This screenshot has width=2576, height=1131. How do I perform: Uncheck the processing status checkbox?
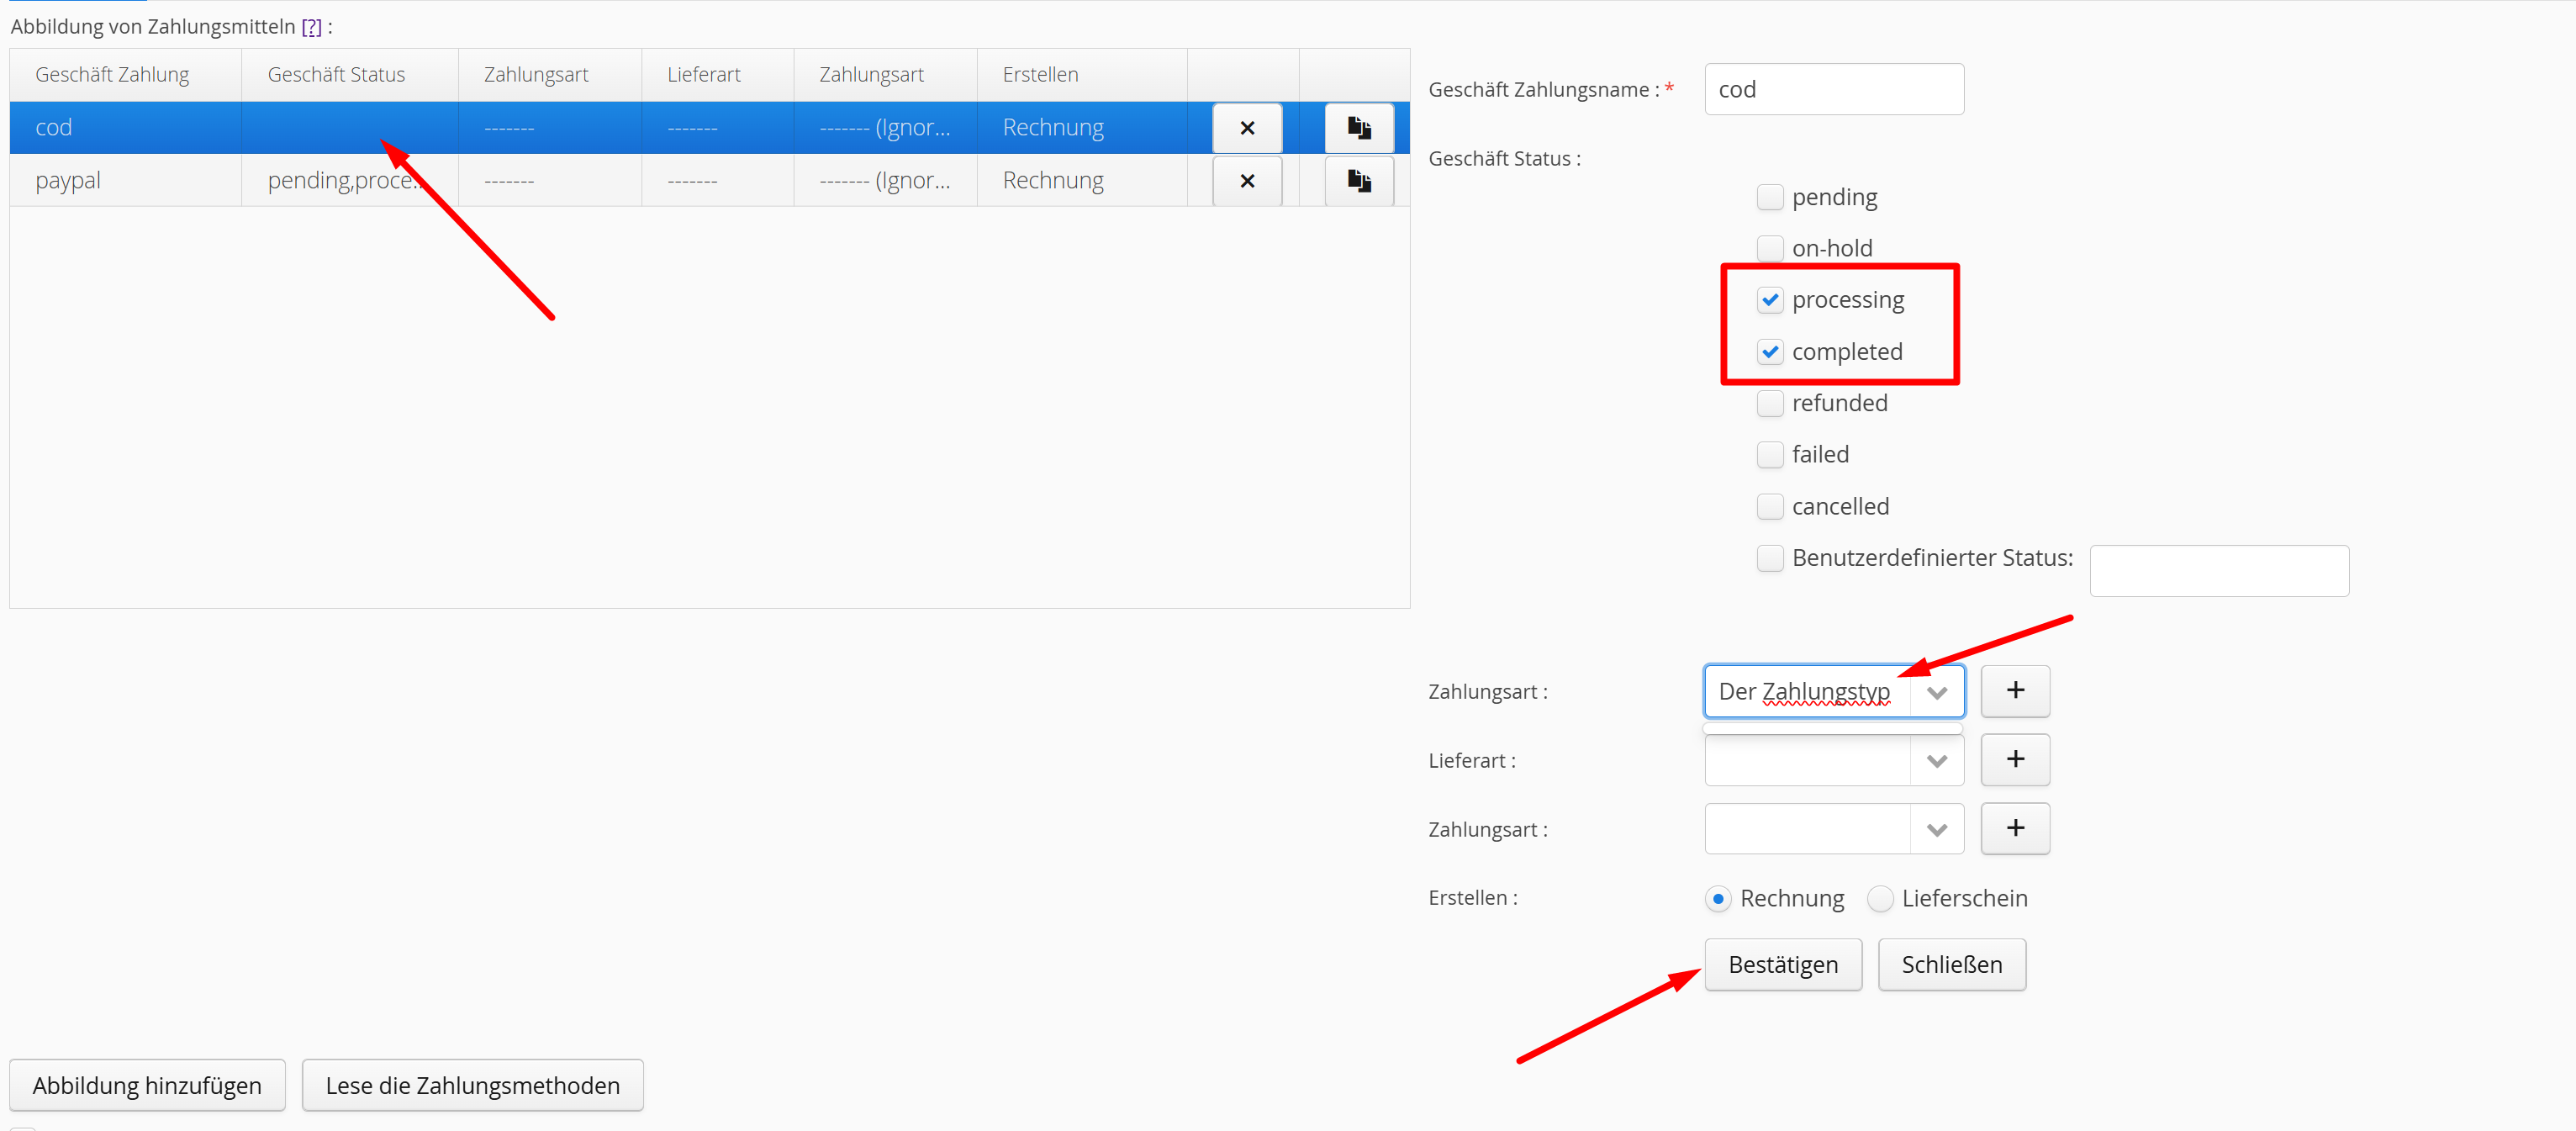point(1769,300)
